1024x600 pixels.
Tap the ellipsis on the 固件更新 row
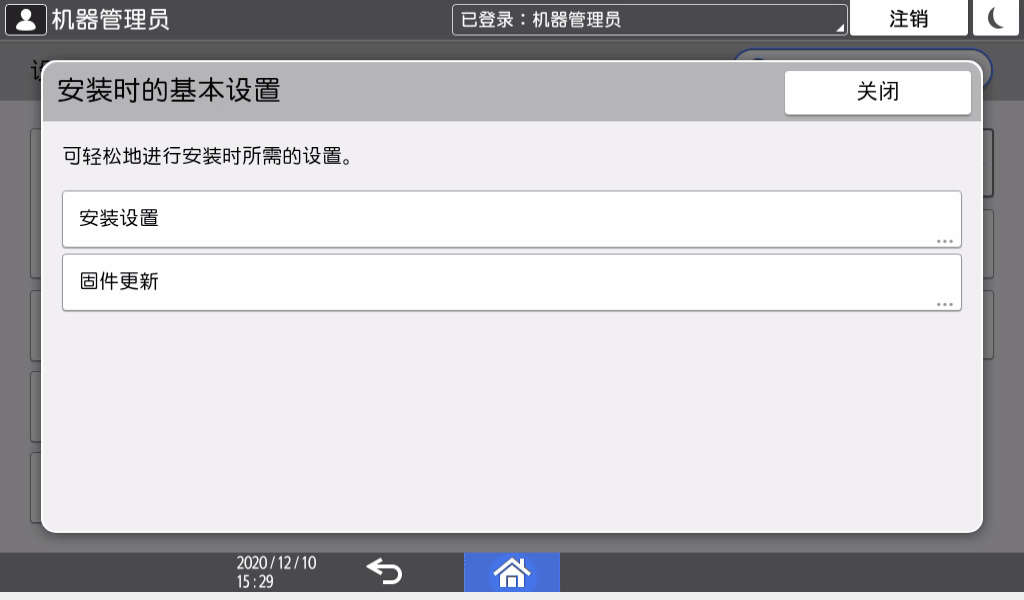[x=947, y=301]
